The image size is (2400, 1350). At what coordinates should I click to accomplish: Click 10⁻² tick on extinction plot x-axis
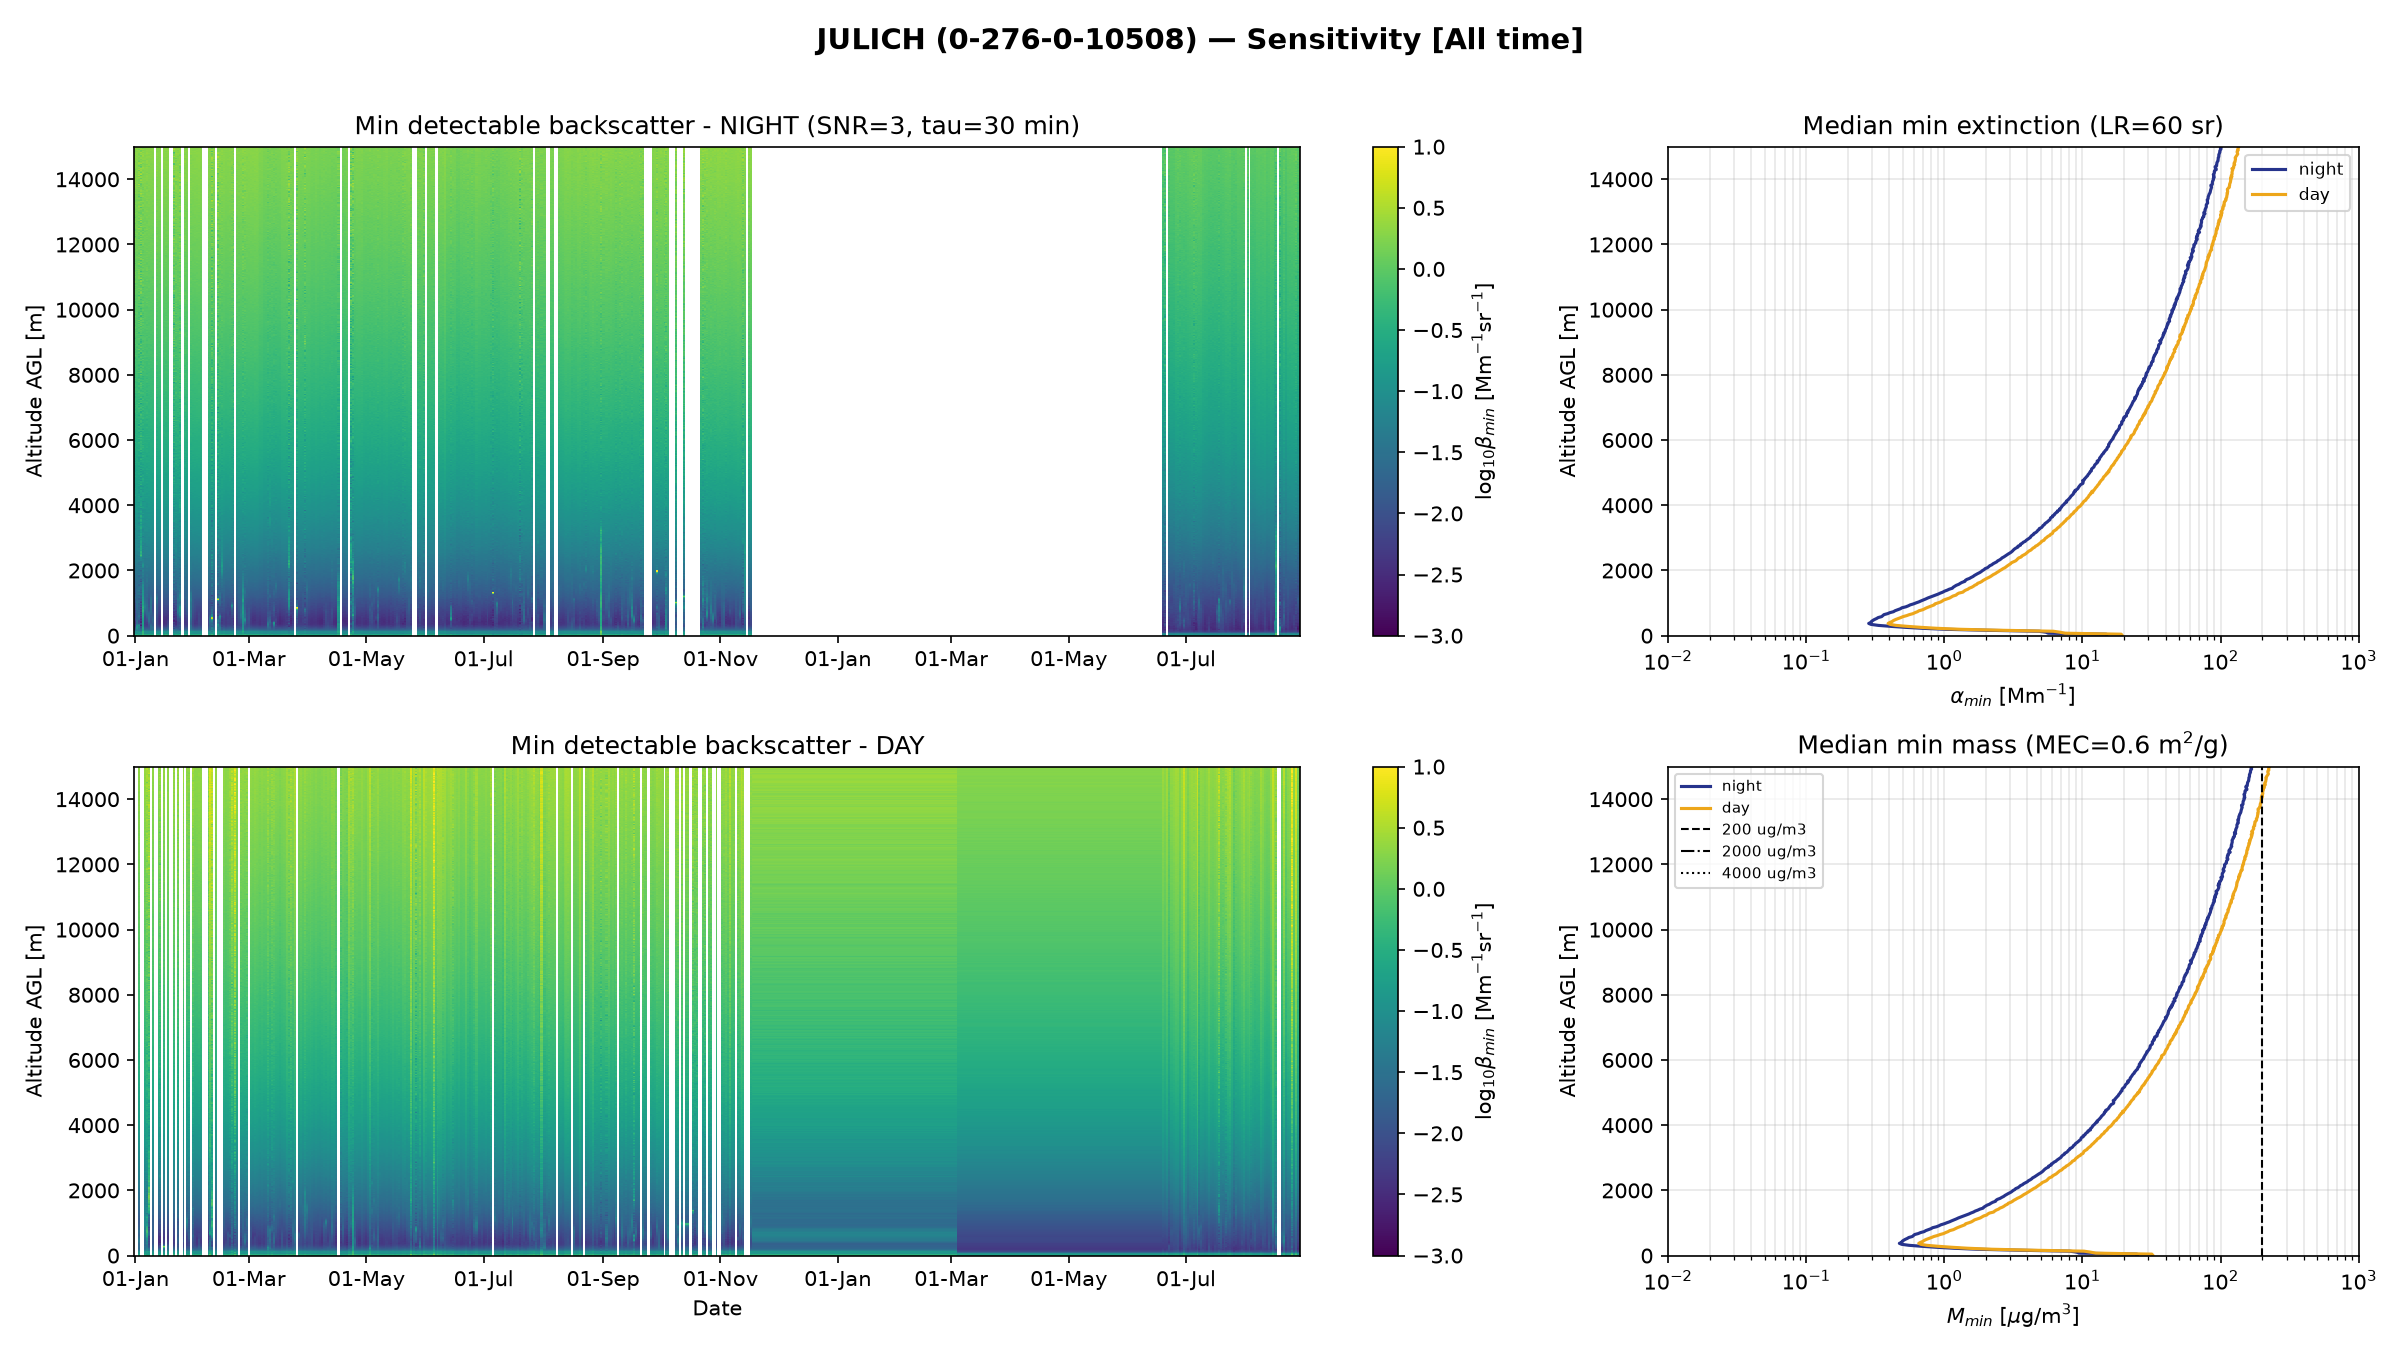click(x=1667, y=660)
